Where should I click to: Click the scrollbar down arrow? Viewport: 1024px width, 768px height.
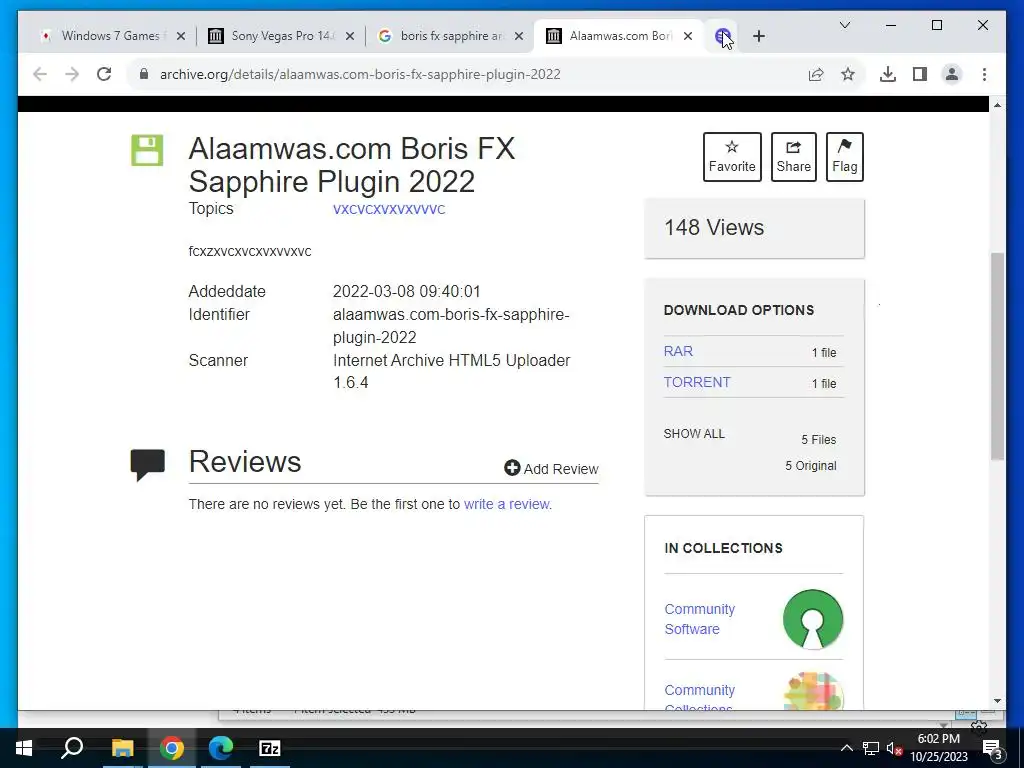pos(997,701)
